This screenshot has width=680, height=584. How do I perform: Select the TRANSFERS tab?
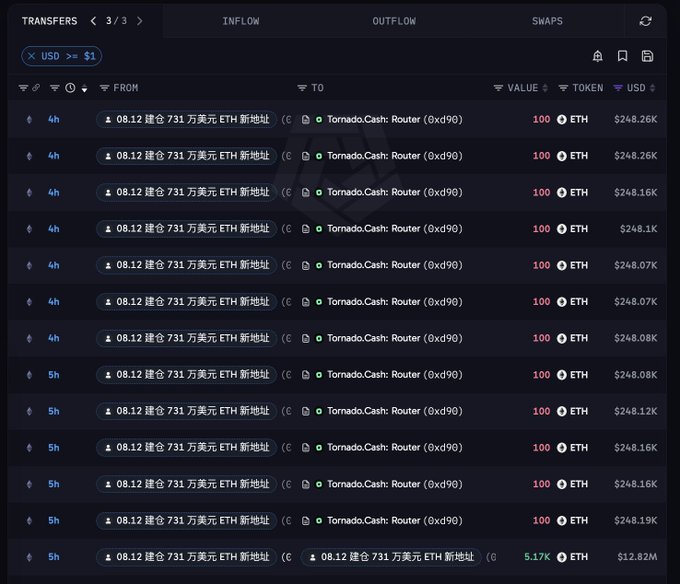pyautogui.click(x=49, y=21)
